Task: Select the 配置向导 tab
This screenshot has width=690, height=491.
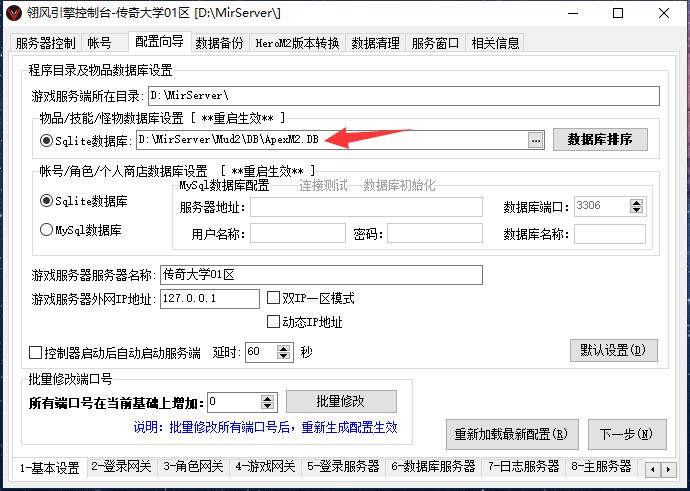Action: coord(159,42)
